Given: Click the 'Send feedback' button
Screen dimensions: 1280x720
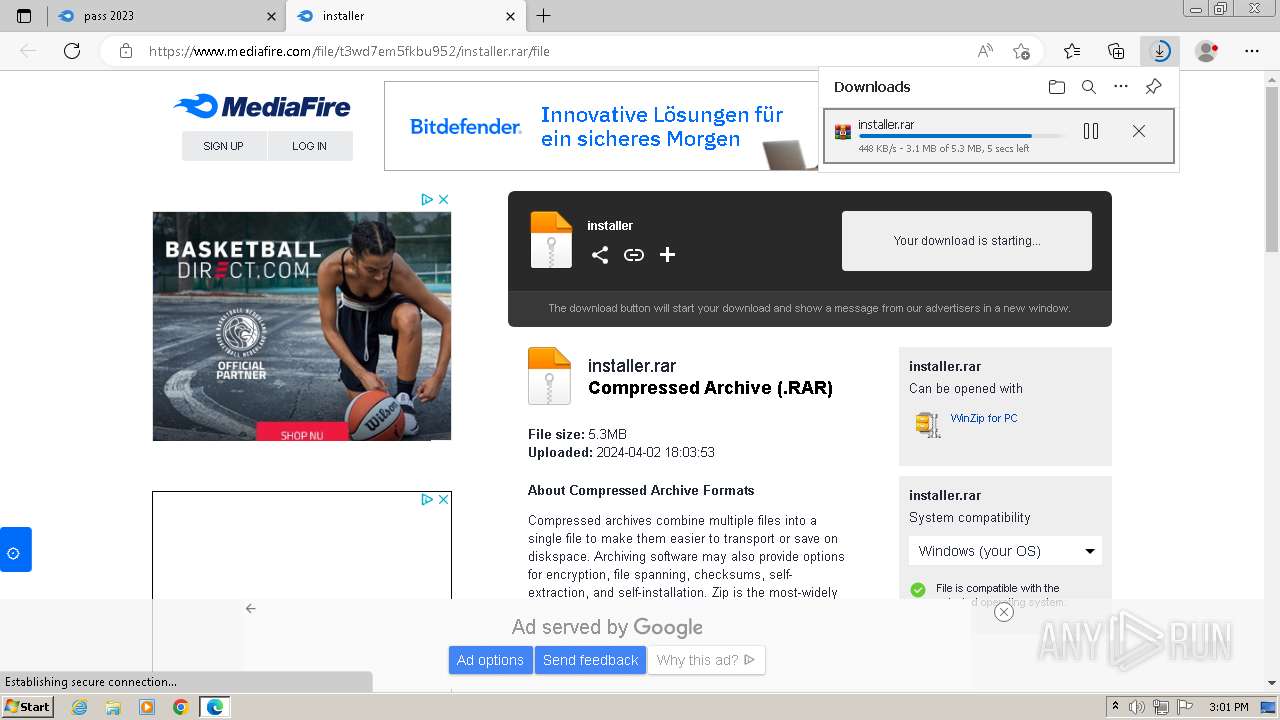Looking at the screenshot, I should click(x=590, y=660).
